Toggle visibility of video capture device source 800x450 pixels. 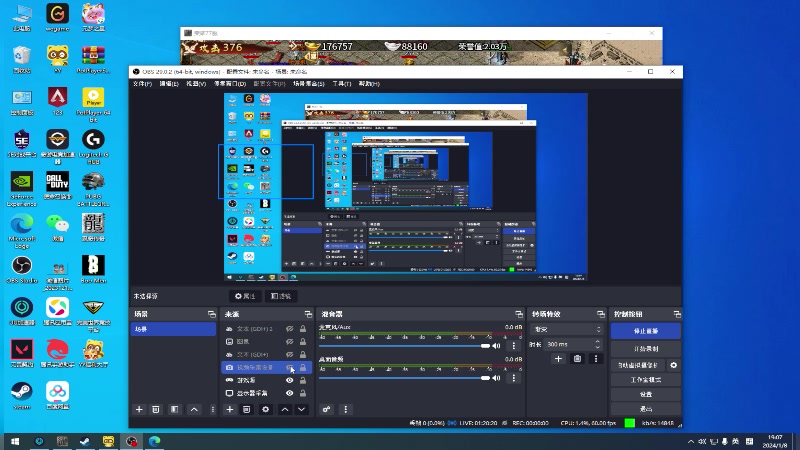[289, 367]
